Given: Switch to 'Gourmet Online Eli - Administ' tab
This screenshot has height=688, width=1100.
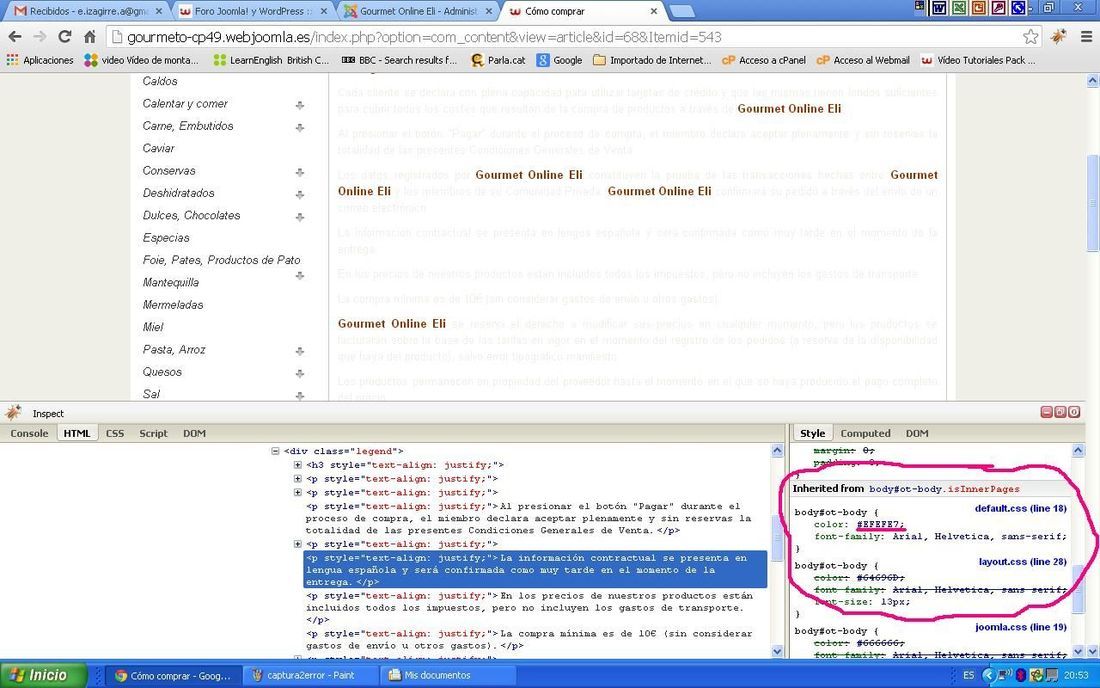Looking at the screenshot, I should [418, 11].
